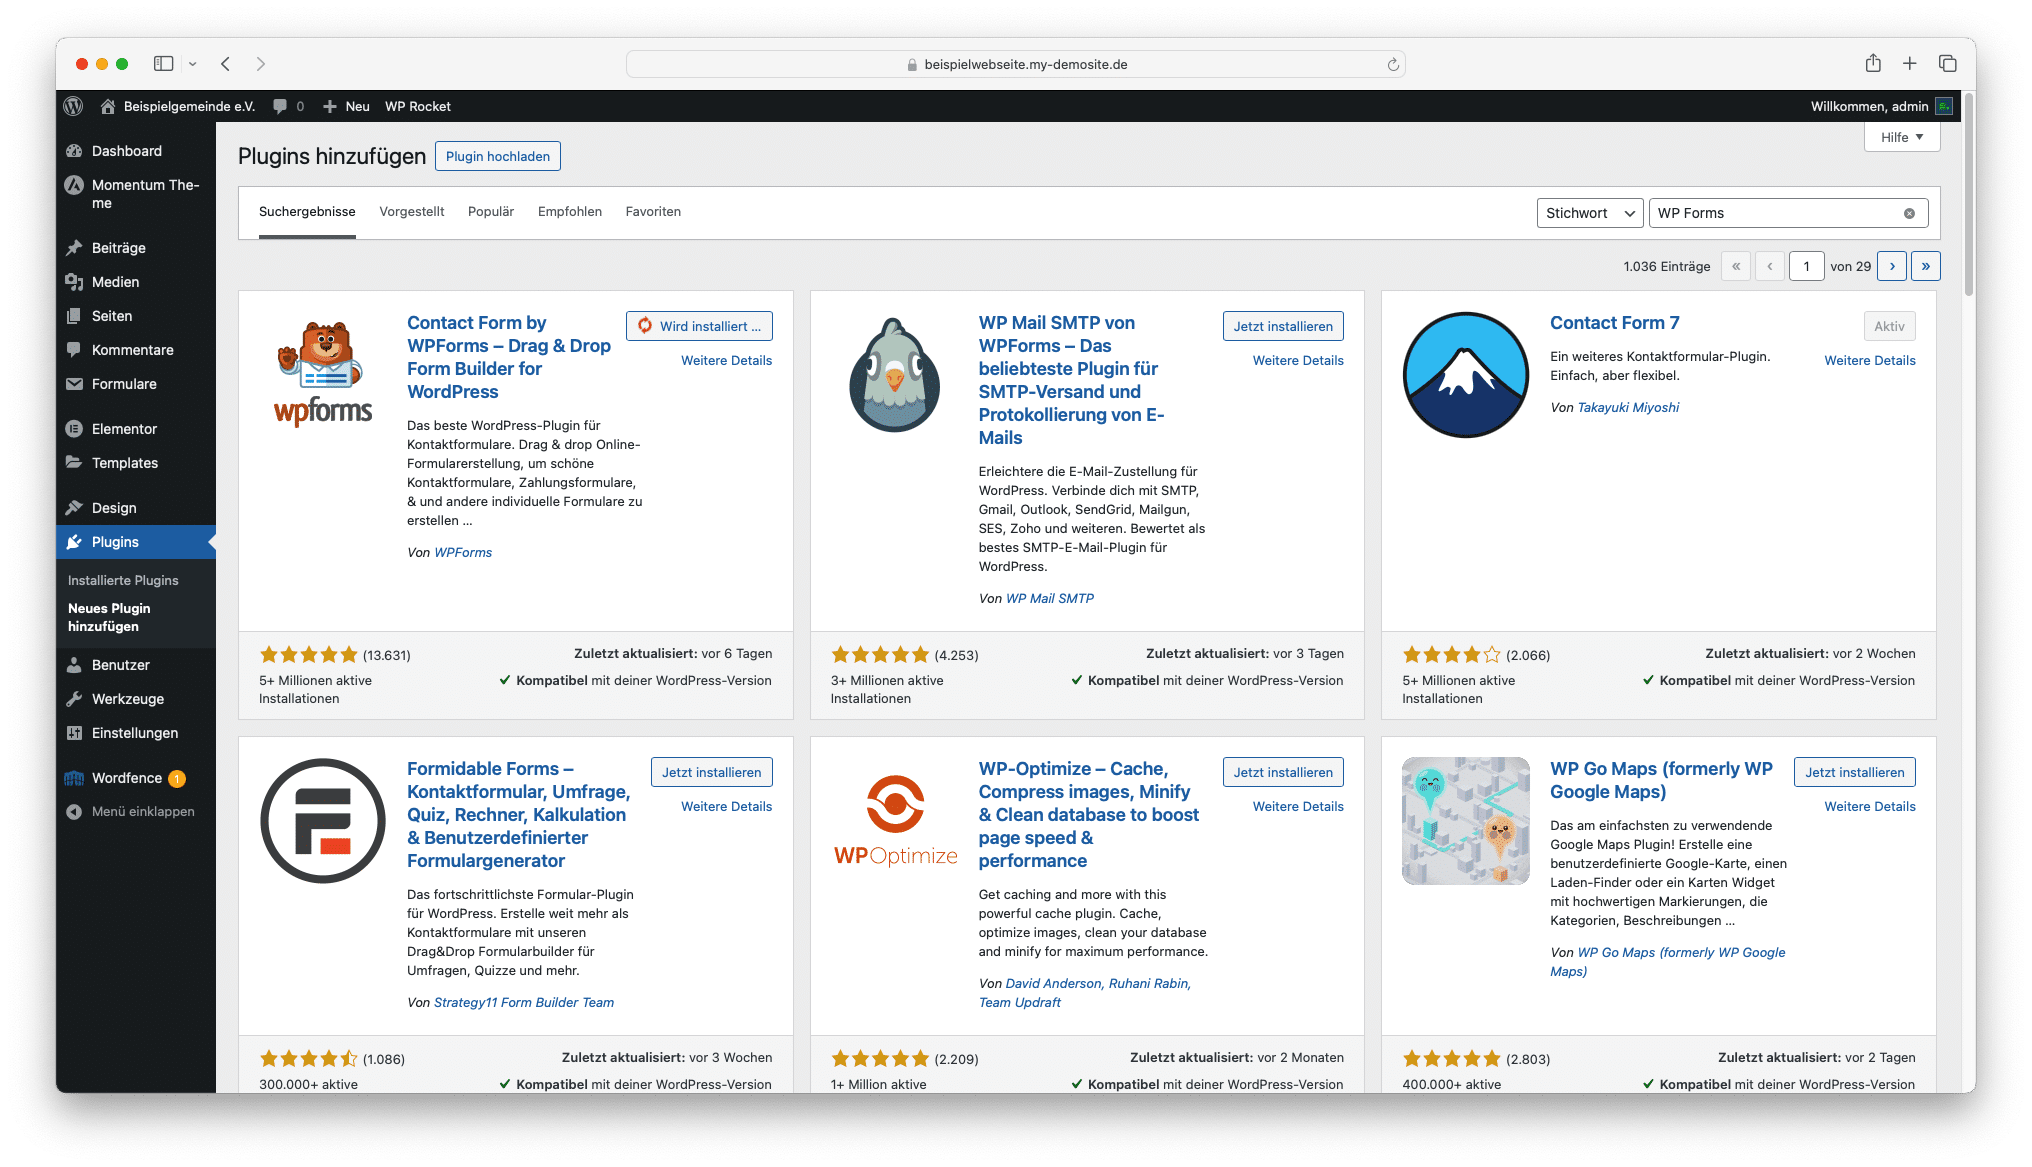
Task: Click the Benutzer user icon
Action: 74,665
